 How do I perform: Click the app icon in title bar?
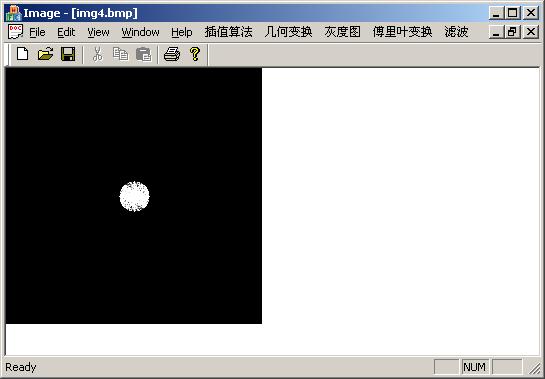point(13,13)
